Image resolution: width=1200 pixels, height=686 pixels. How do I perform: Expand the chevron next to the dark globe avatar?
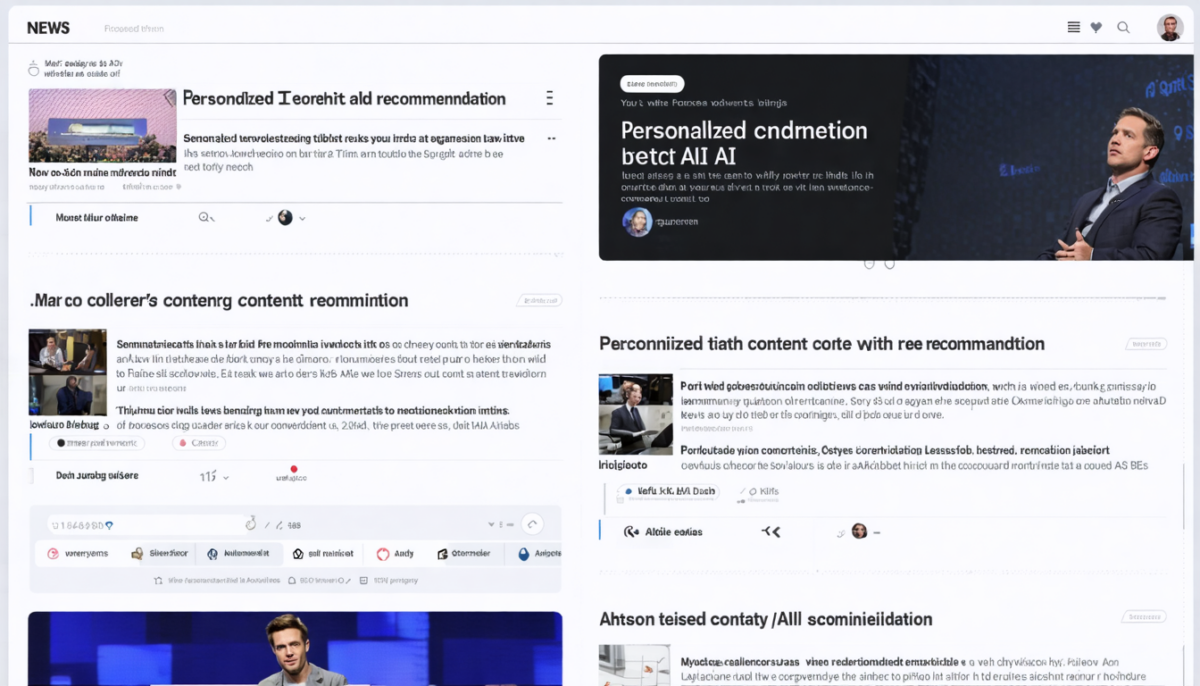pyautogui.click(x=302, y=218)
